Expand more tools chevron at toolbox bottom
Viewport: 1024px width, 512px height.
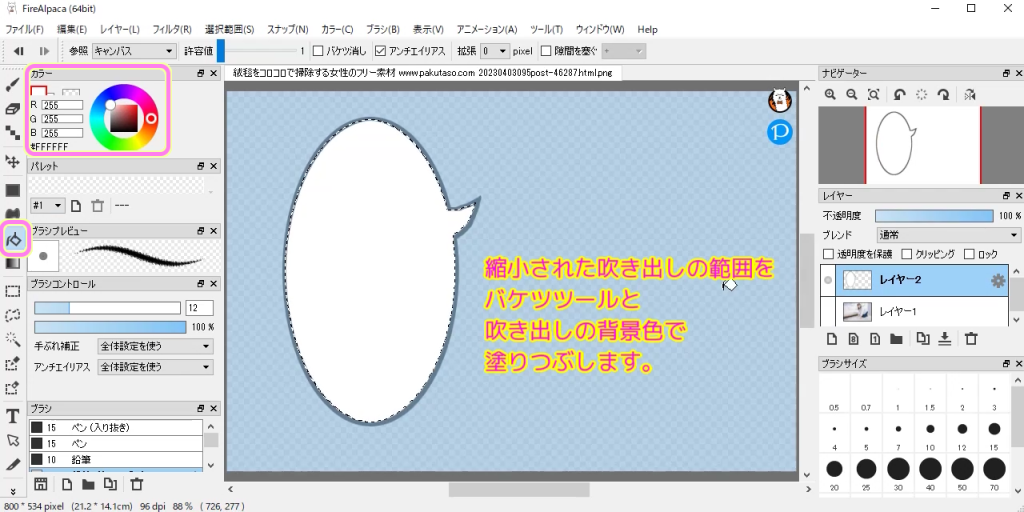pos(12,491)
